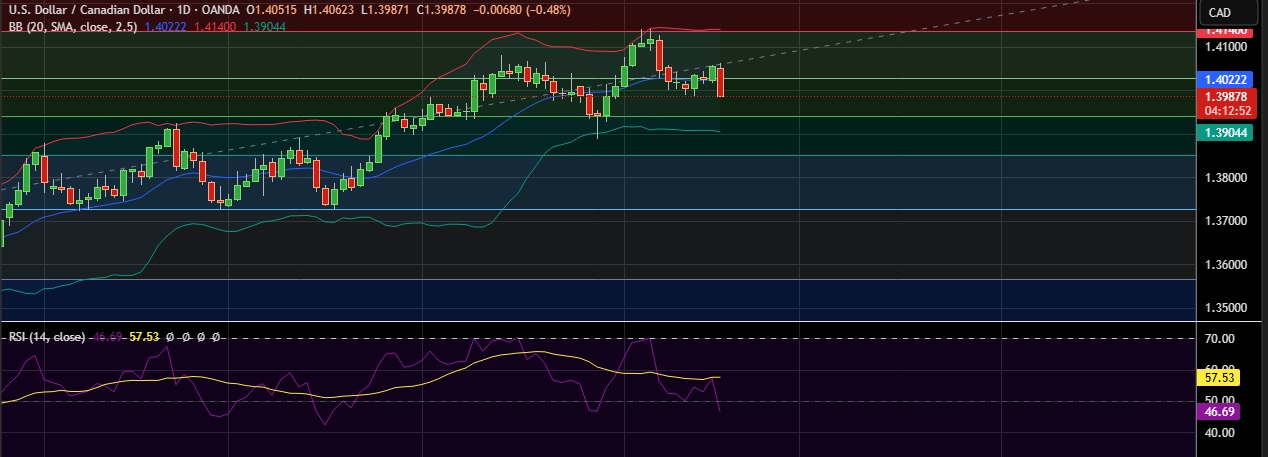The width and height of the screenshot is (1268, 457).
Task: Click the OANDA exchange label
Action: (219, 11)
